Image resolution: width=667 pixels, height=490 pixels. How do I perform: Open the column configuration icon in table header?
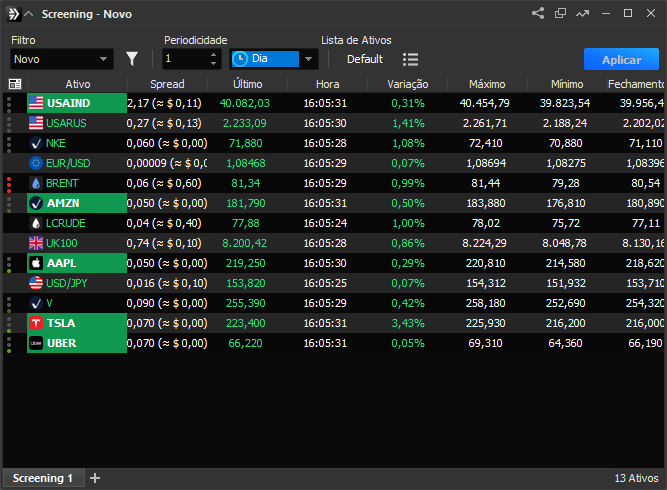(15, 85)
